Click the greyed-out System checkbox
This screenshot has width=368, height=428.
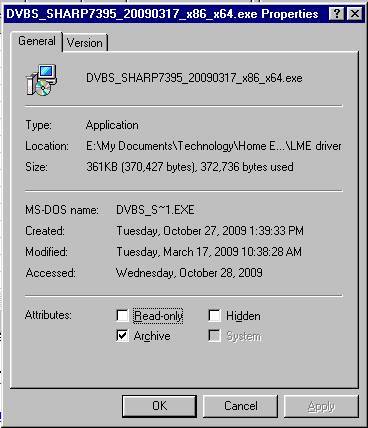[x=214, y=335]
